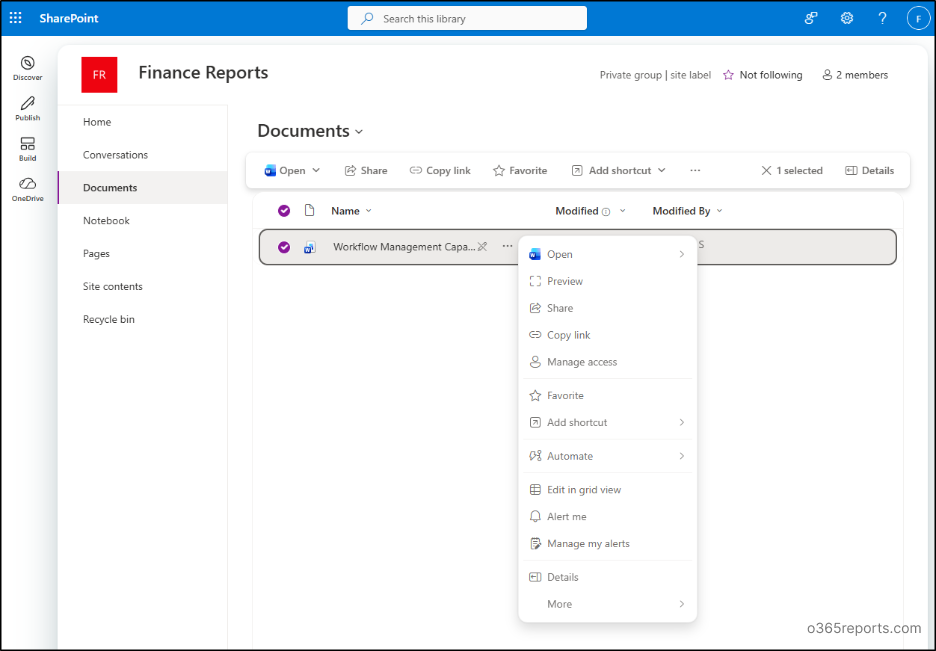
Task: Open Recycle bin in site navigation
Action: click(x=109, y=320)
